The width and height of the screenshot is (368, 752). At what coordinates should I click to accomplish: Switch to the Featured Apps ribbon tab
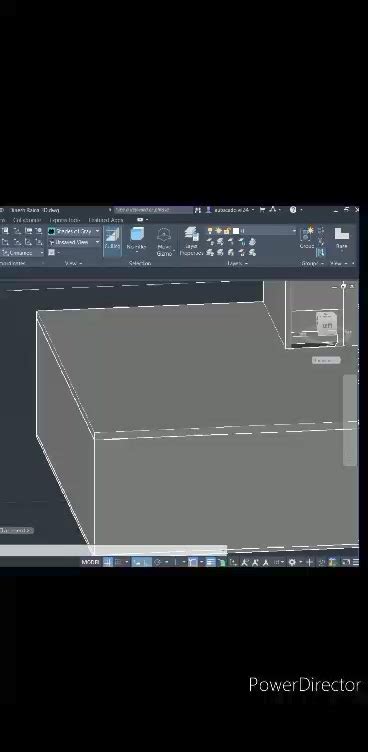pyautogui.click(x=106, y=220)
